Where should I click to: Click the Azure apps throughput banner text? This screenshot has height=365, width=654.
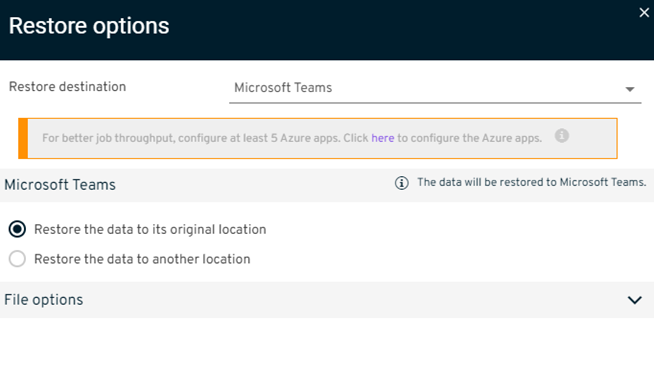coord(292,138)
